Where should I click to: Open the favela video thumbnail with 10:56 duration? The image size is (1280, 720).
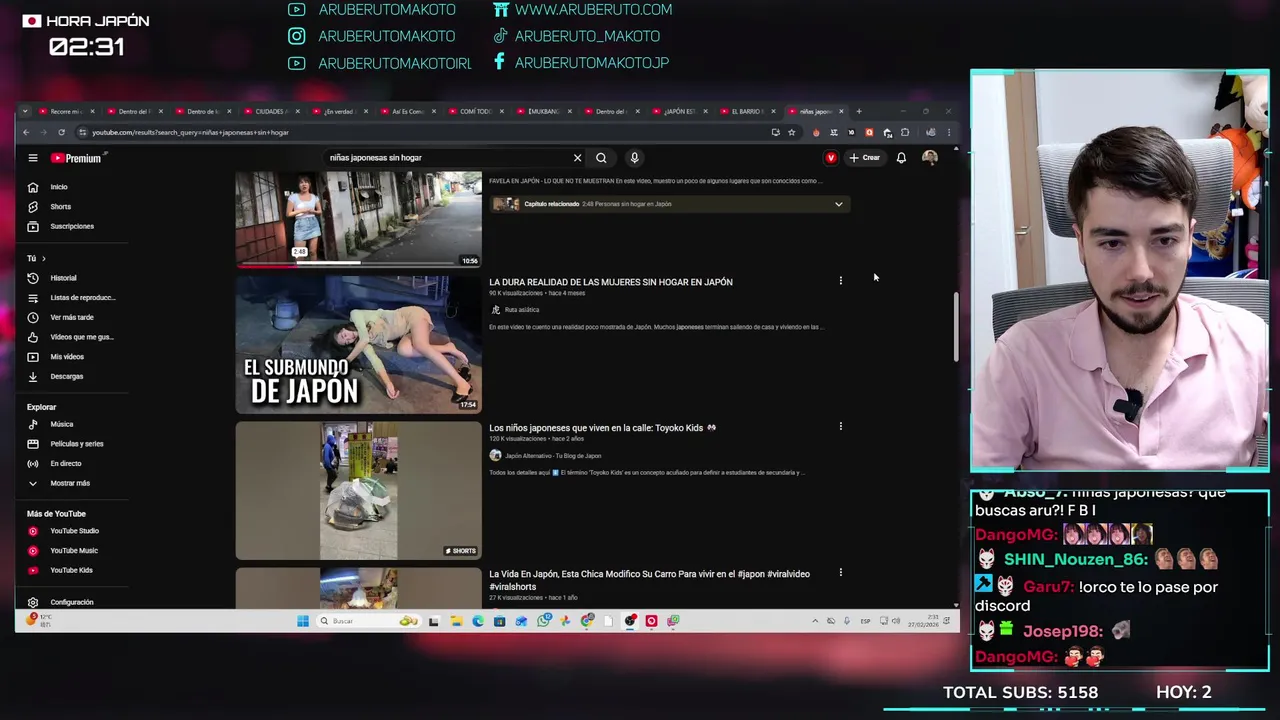coord(358,219)
